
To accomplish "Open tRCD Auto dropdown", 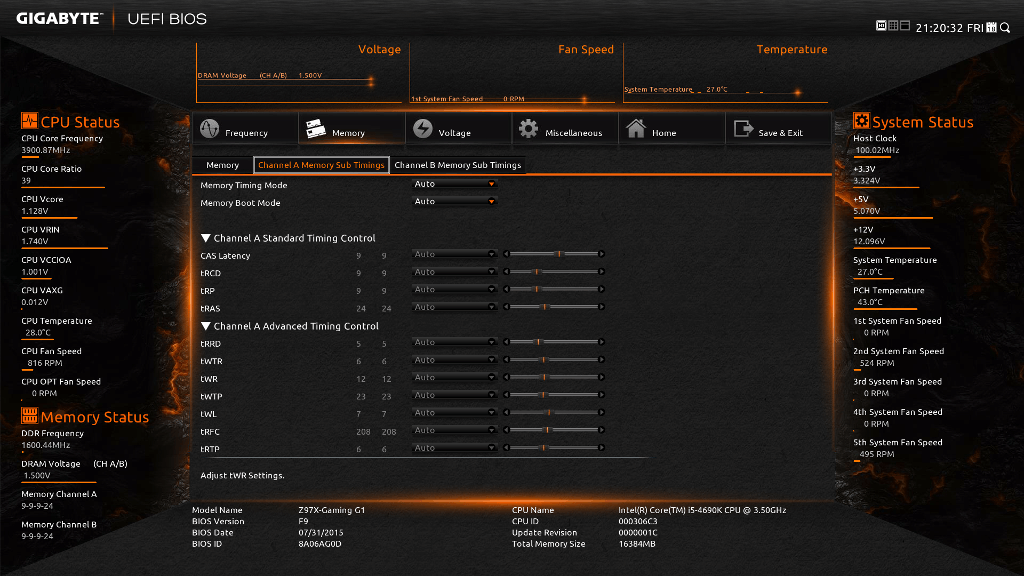I will (455, 272).
